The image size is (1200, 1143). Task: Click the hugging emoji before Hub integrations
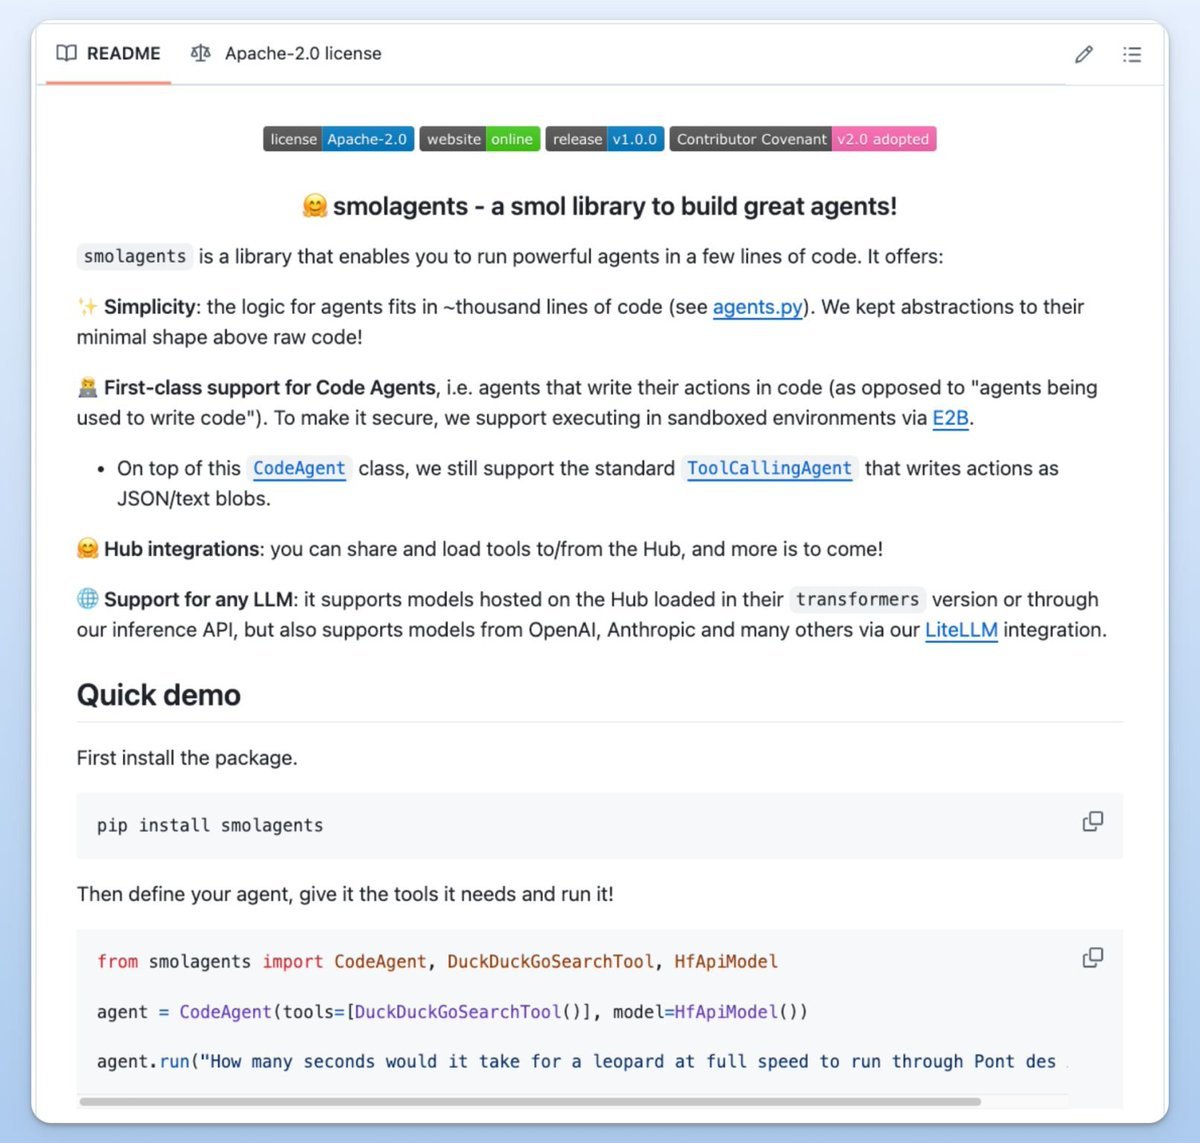point(88,549)
